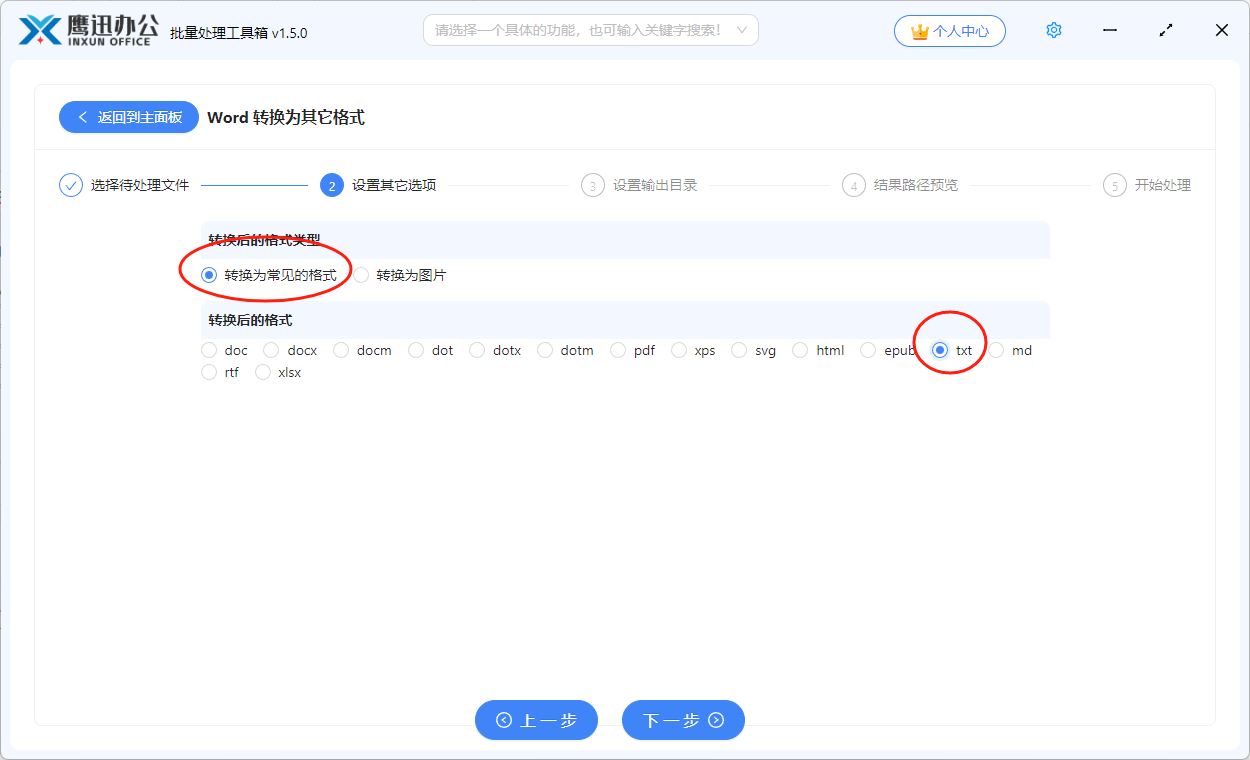The width and height of the screenshot is (1250, 760).
Task: Choose the epub output format
Action: [868, 350]
